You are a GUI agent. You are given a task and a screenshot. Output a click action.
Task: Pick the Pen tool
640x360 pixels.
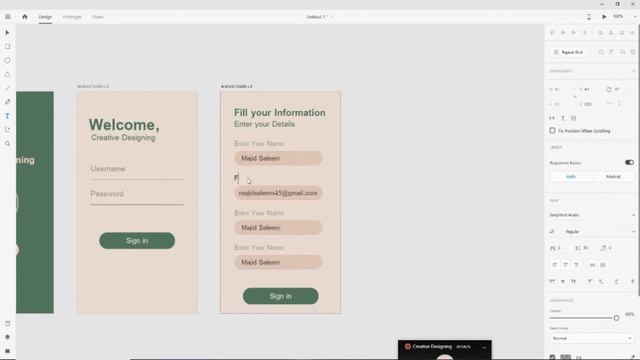point(7,102)
